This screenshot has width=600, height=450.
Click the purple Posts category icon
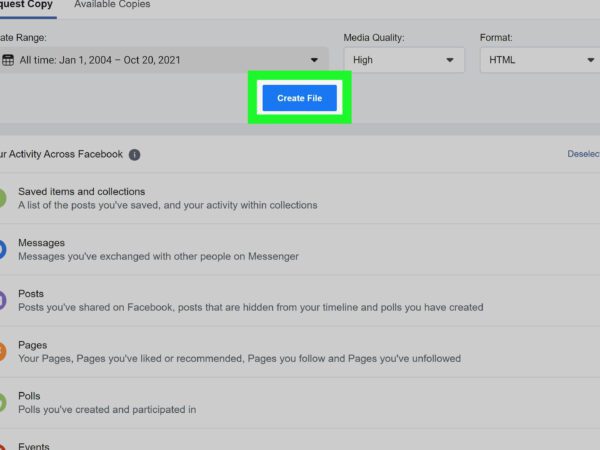(3, 301)
